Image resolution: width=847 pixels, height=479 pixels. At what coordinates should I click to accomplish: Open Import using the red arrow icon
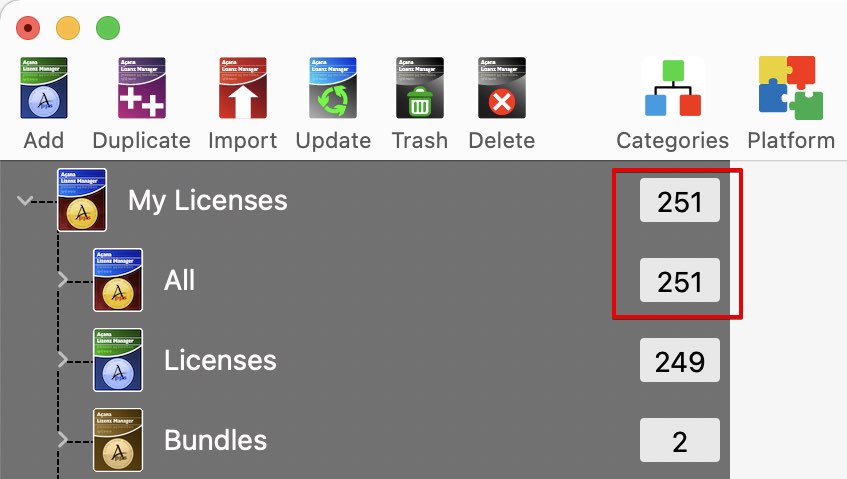(242, 89)
